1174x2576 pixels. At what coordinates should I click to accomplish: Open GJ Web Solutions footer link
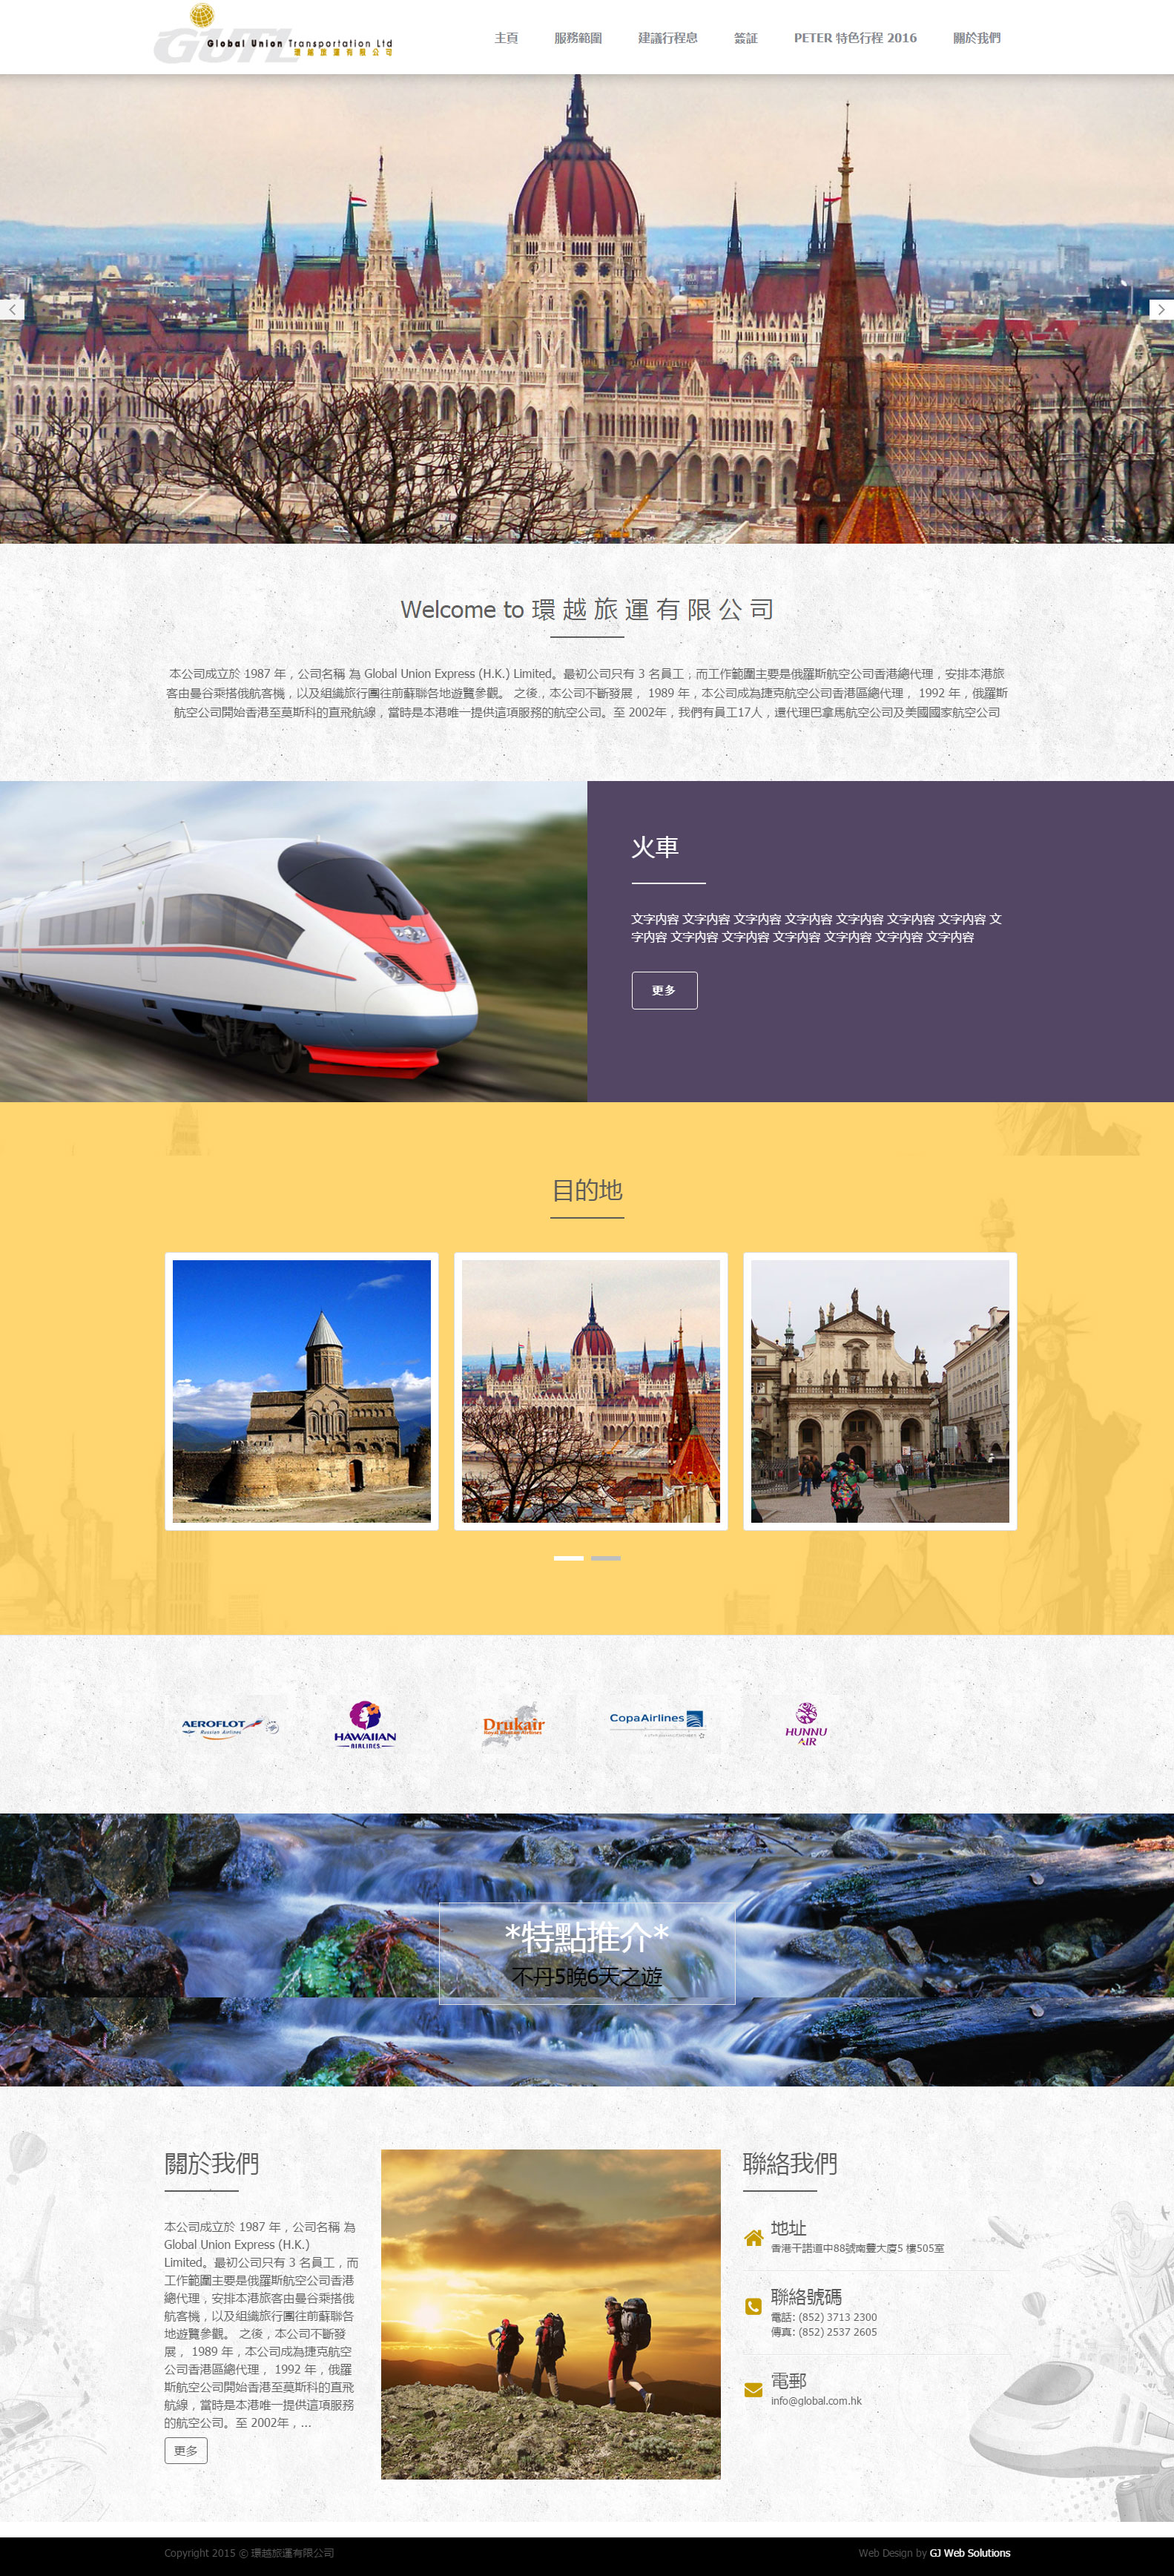(969, 2553)
